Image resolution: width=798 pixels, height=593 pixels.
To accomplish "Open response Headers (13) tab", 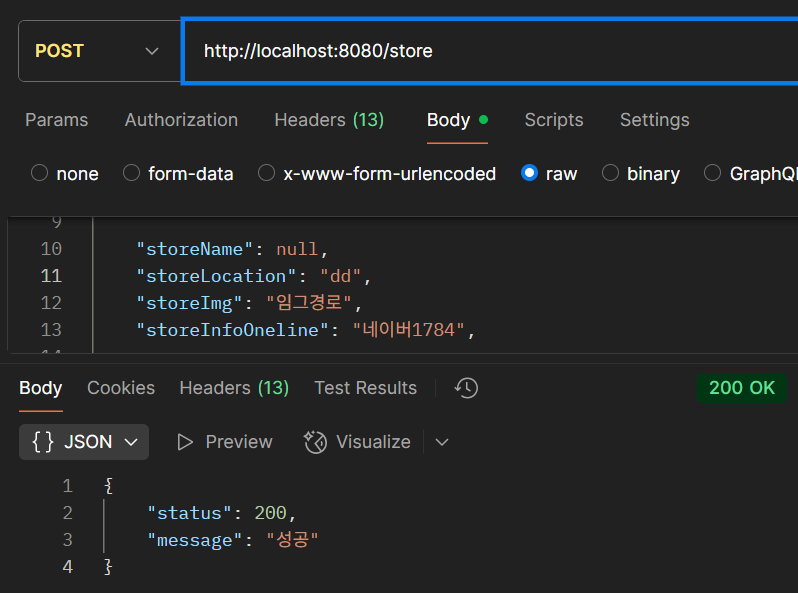I will click(234, 388).
